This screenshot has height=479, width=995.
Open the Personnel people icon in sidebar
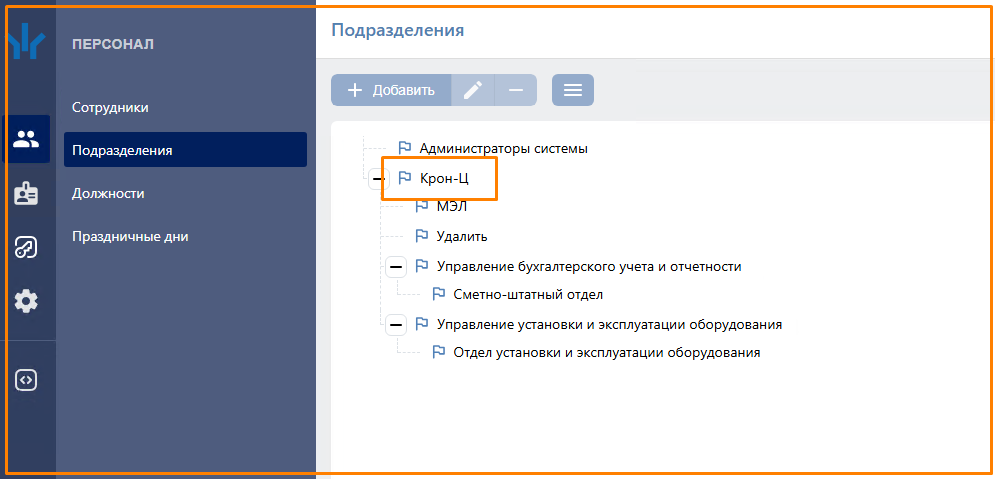[x=26, y=139]
